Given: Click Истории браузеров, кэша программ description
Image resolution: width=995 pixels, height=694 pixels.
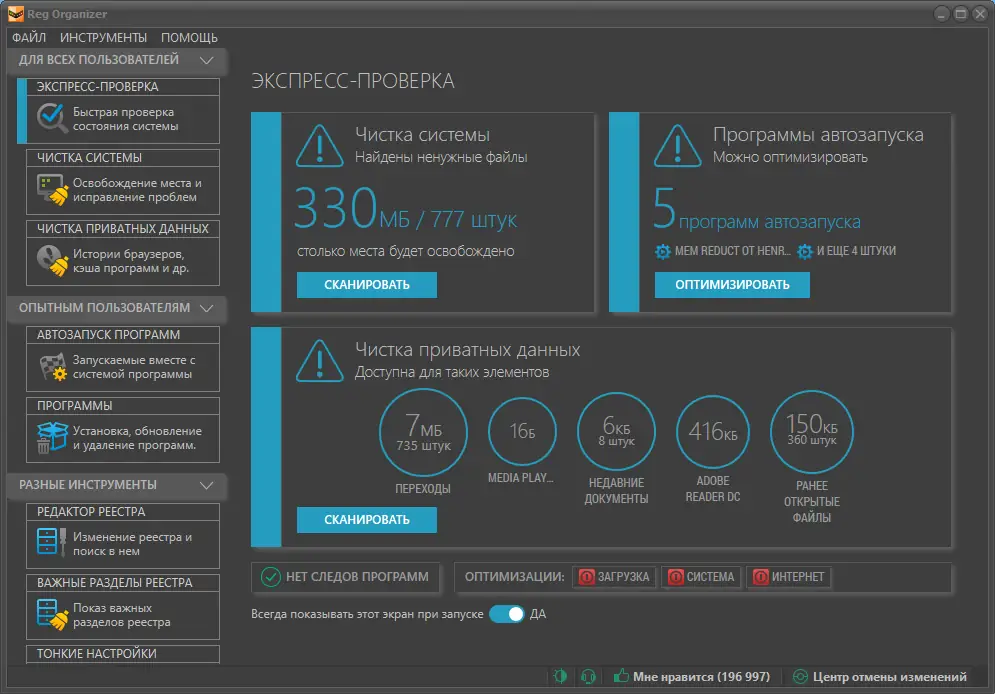Looking at the screenshot, I should point(131,261).
